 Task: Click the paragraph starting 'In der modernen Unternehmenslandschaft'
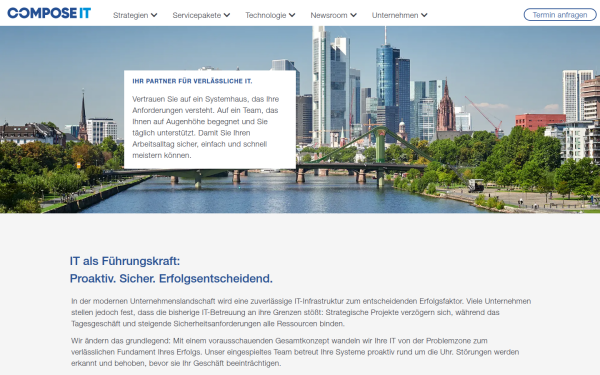pos(301,312)
